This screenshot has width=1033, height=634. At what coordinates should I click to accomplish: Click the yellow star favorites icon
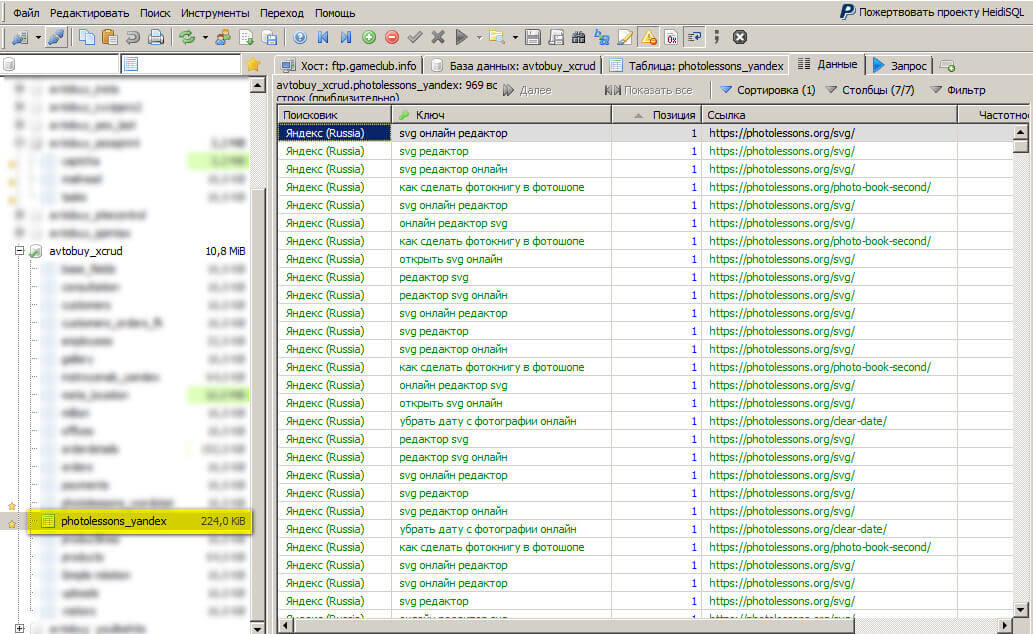[254, 65]
